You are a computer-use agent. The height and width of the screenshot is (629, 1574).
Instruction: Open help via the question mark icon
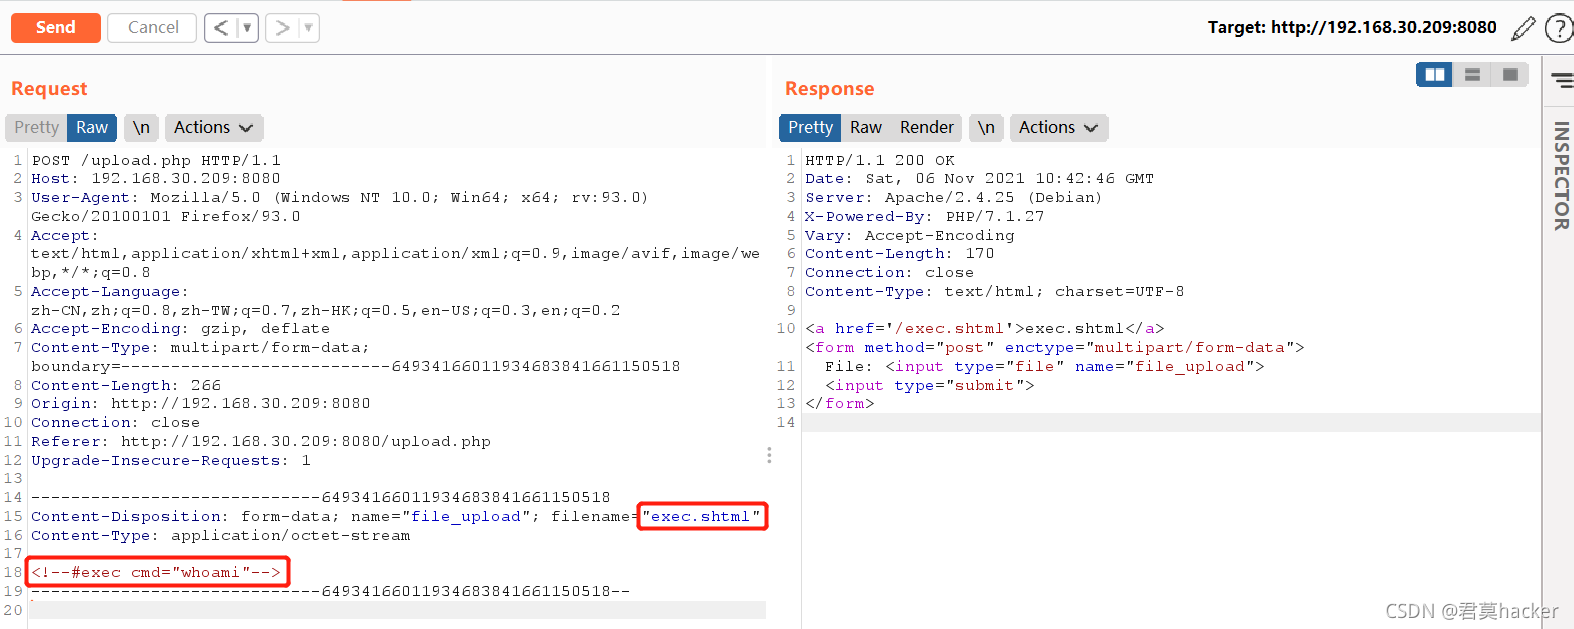[1559, 28]
